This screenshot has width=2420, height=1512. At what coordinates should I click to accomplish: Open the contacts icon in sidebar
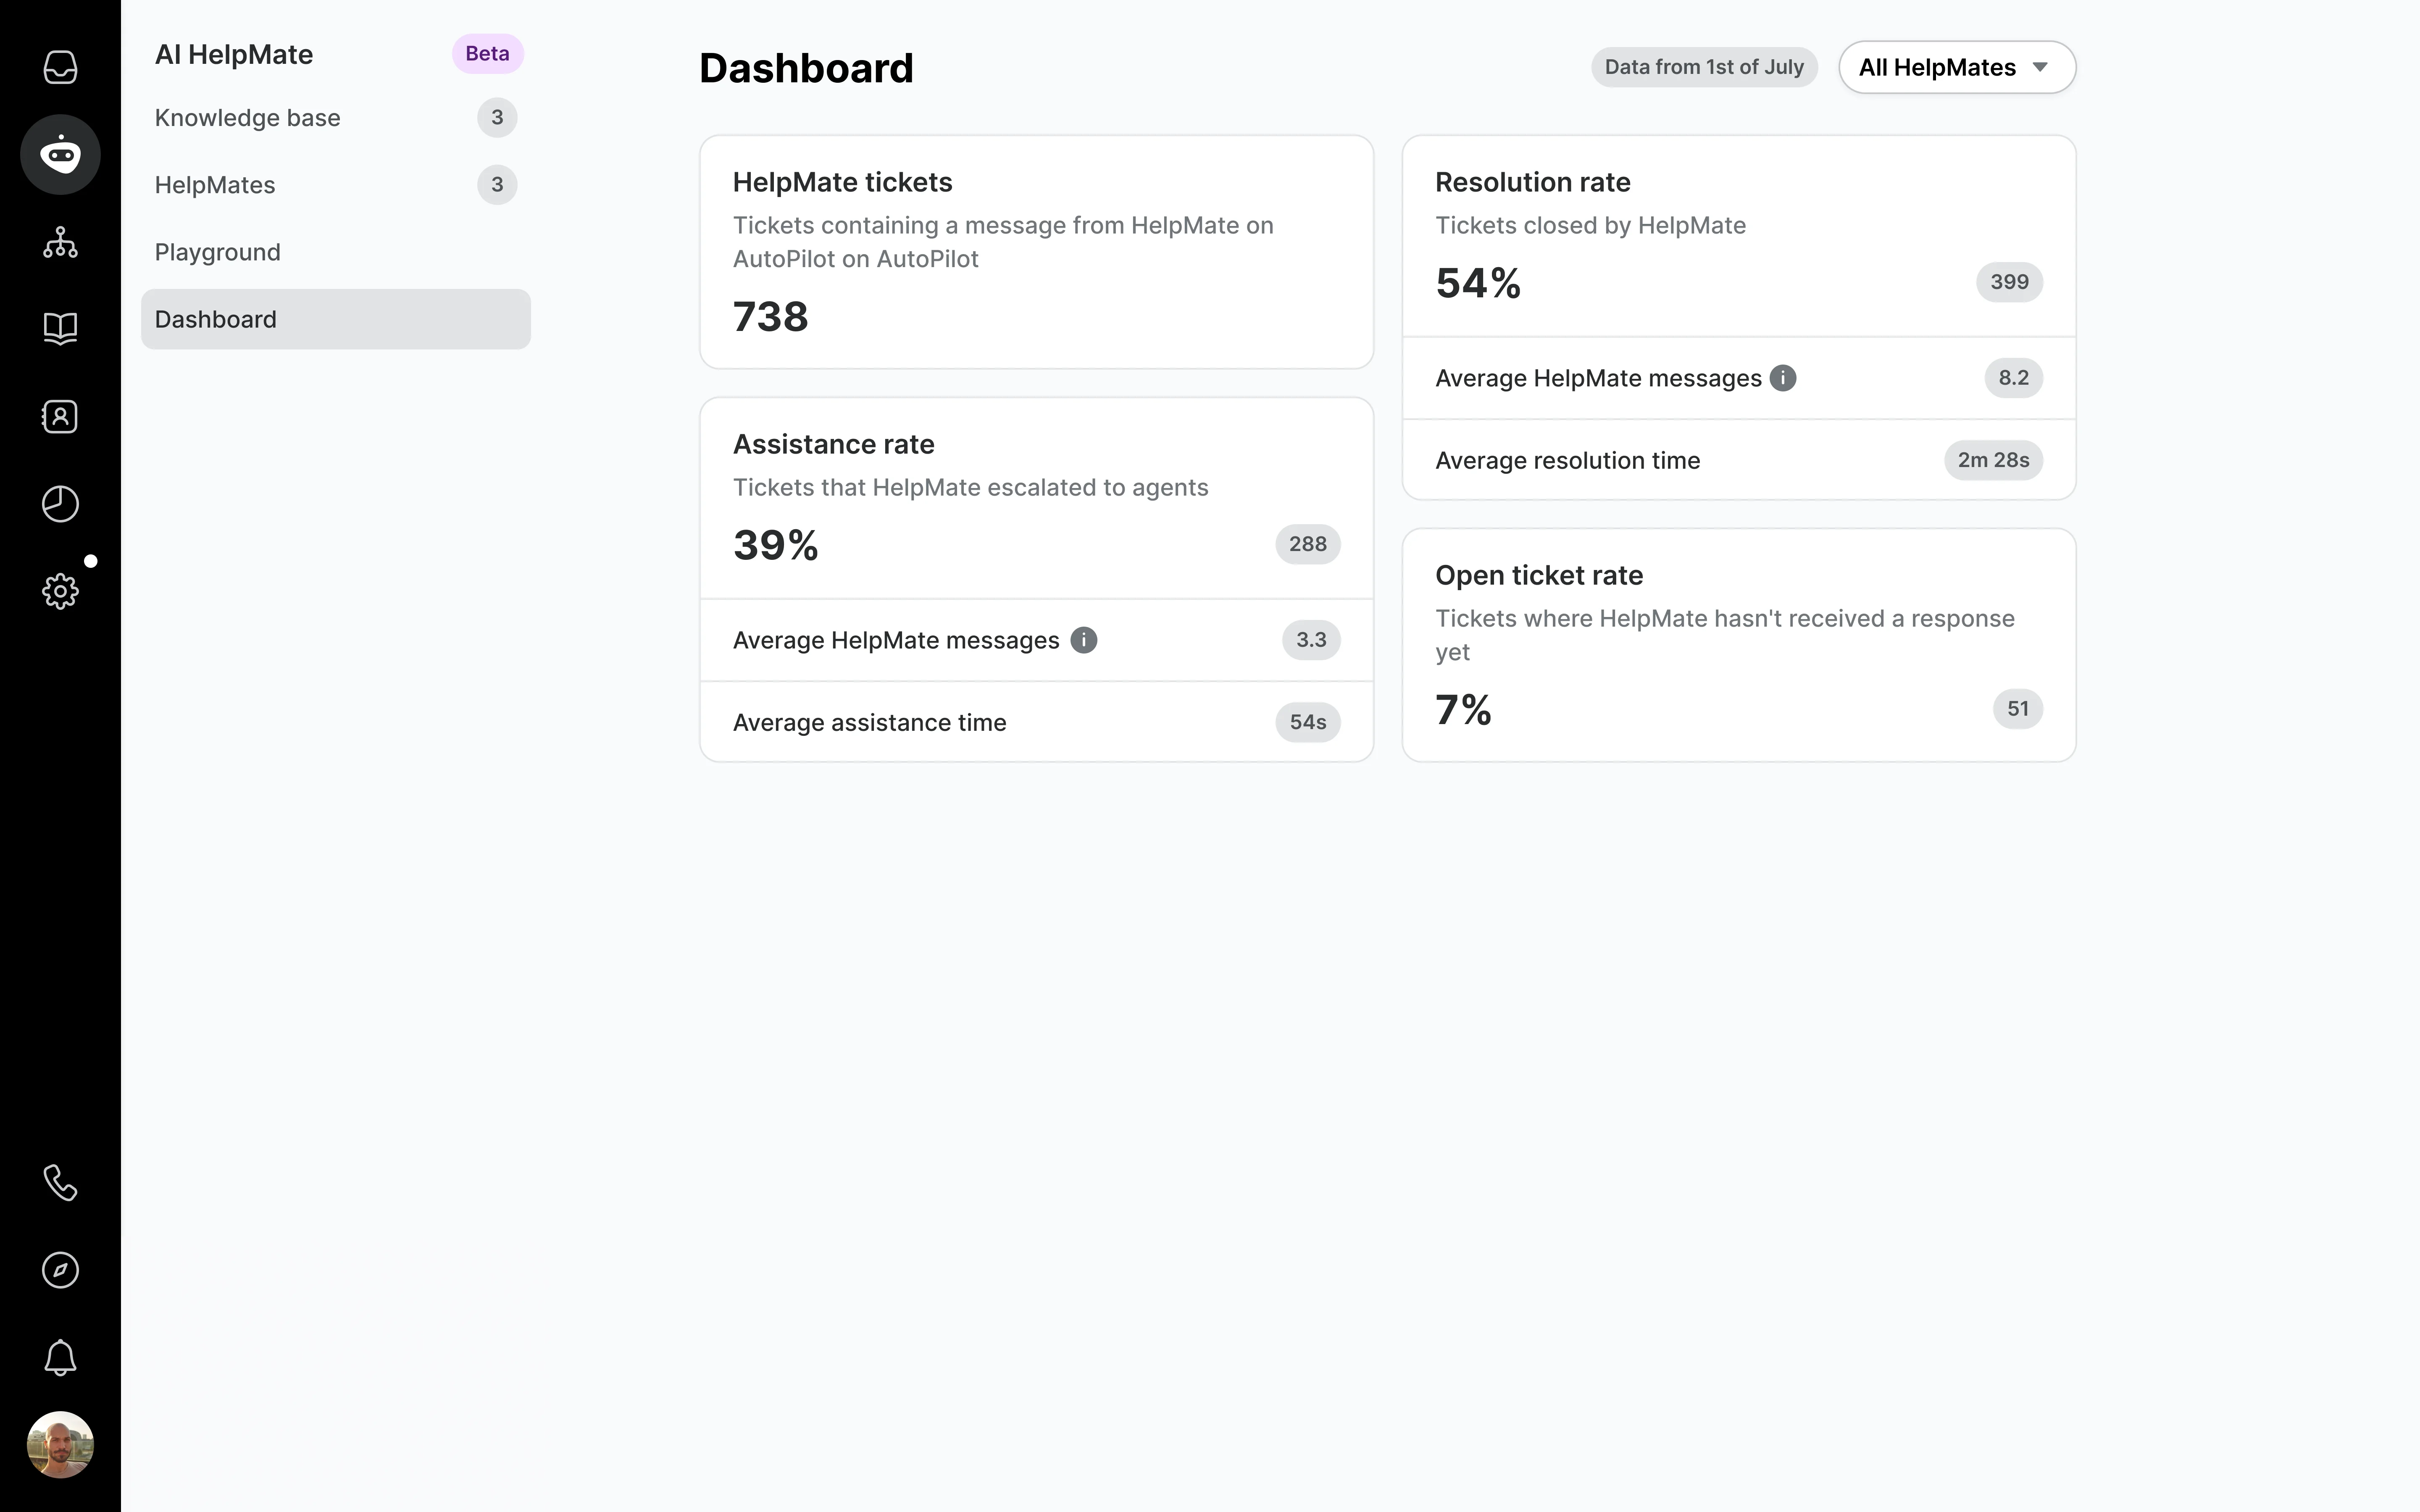point(60,416)
